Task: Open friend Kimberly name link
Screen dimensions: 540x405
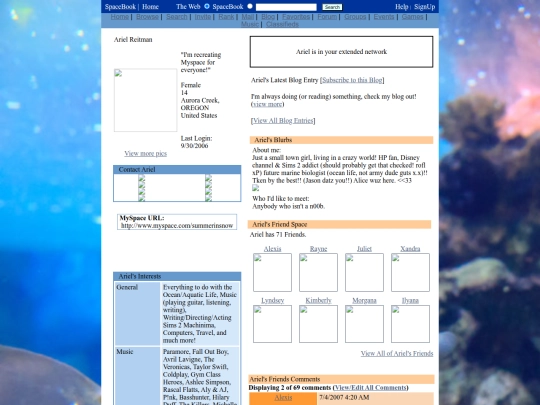Action: (318, 300)
